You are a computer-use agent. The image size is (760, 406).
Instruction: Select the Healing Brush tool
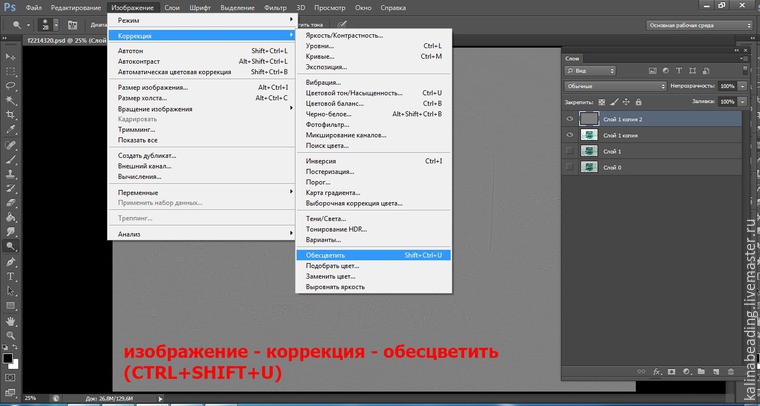11,145
